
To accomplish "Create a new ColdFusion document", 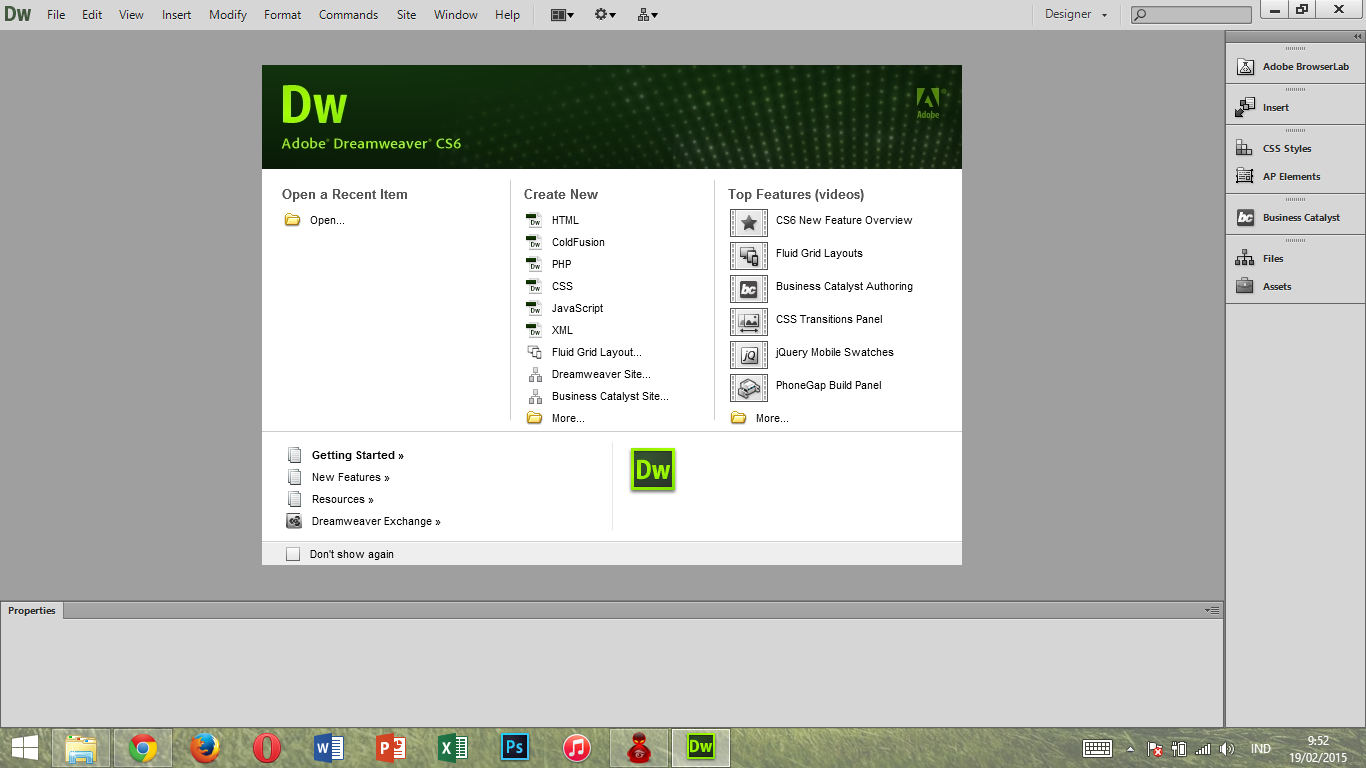I will [x=578, y=242].
